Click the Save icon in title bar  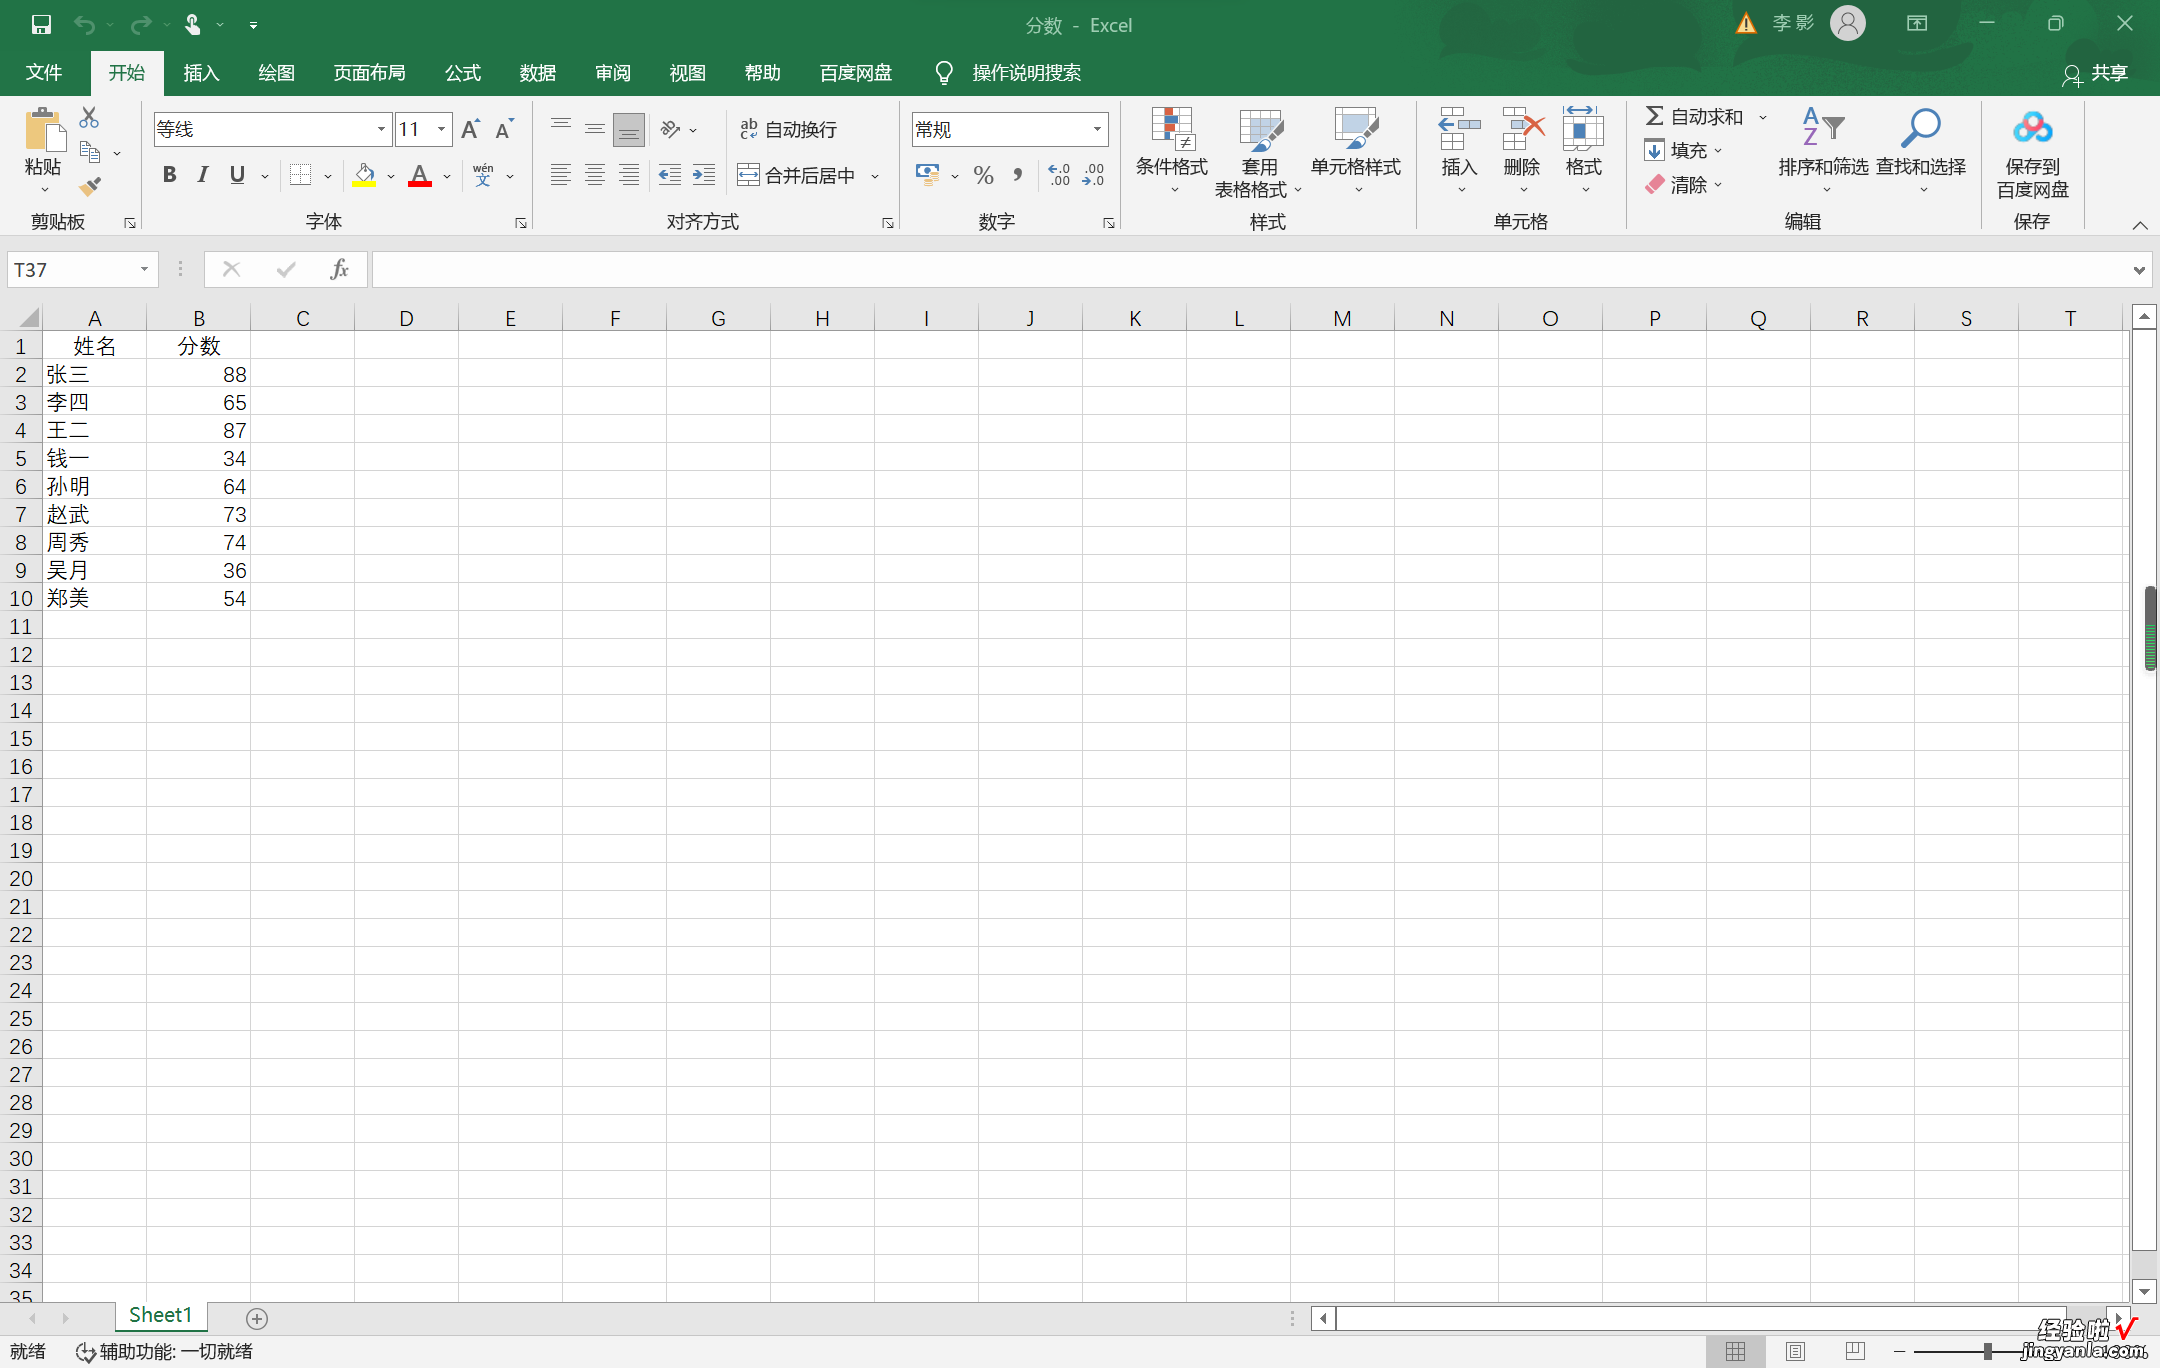click(41, 24)
